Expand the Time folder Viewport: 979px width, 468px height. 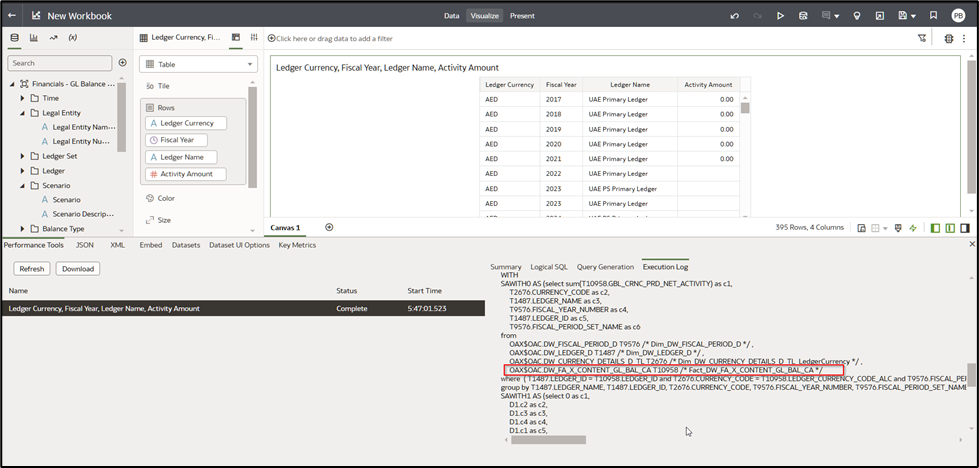22,98
